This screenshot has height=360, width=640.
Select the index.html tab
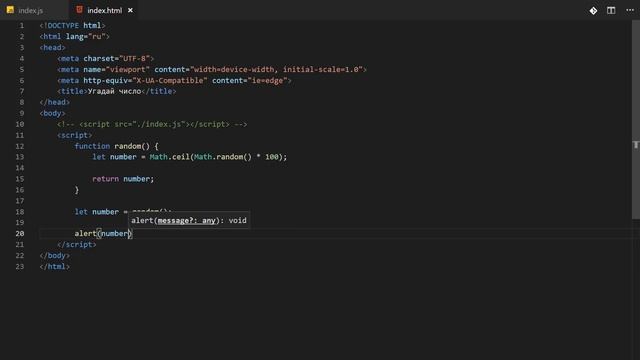point(104,11)
